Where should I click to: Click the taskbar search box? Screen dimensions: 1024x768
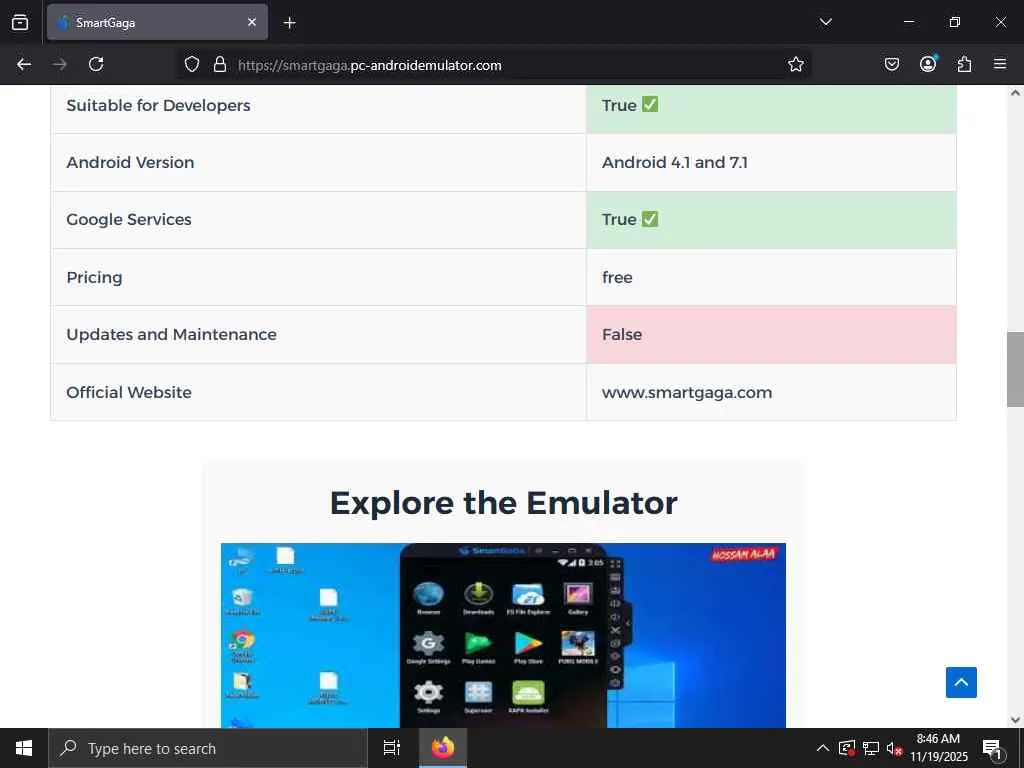(x=208, y=748)
